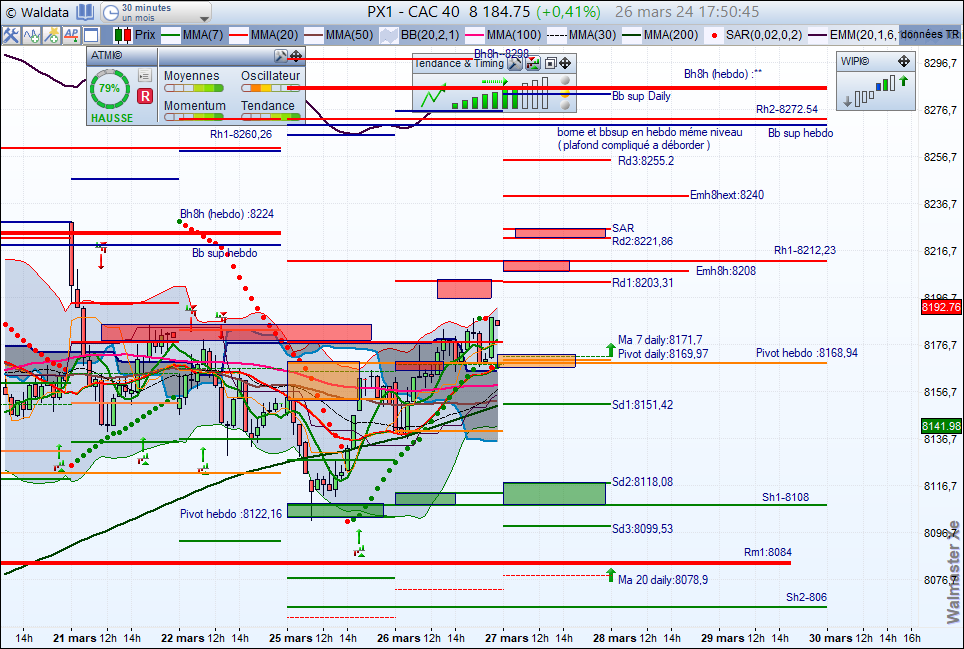Click the add drawing wand icon
964x649 pixels.
(51, 35)
